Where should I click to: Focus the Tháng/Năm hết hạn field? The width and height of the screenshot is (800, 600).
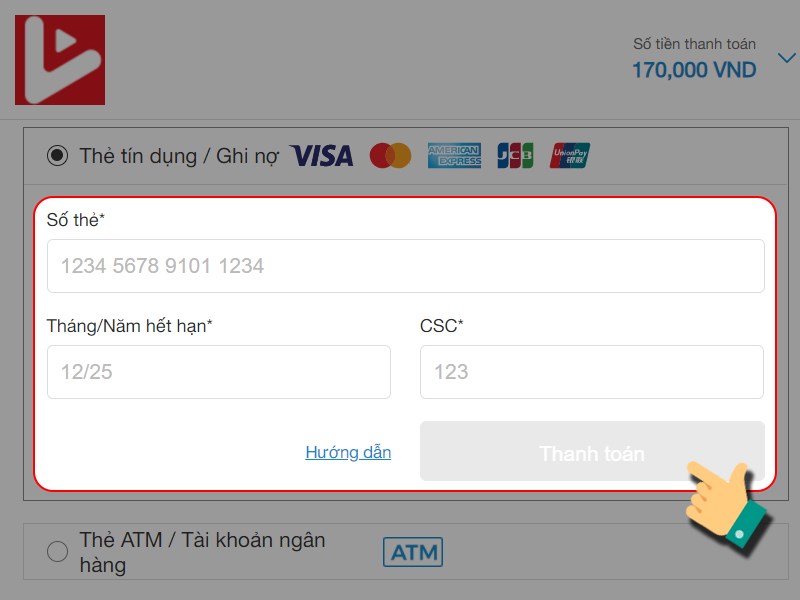(x=219, y=372)
